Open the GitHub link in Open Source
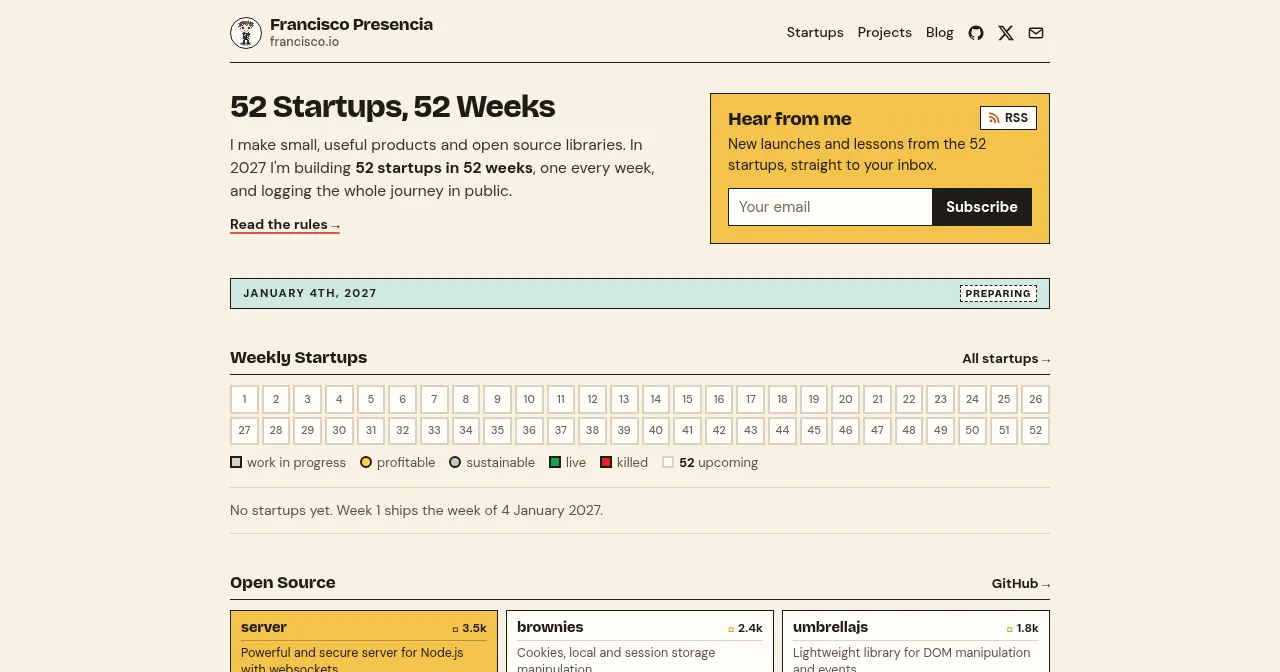 [x=1021, y=584]
